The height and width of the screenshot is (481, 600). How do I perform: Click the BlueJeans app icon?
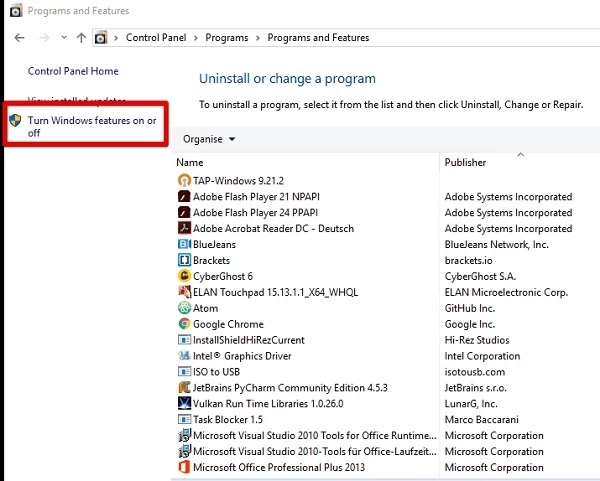pos(184,244)
